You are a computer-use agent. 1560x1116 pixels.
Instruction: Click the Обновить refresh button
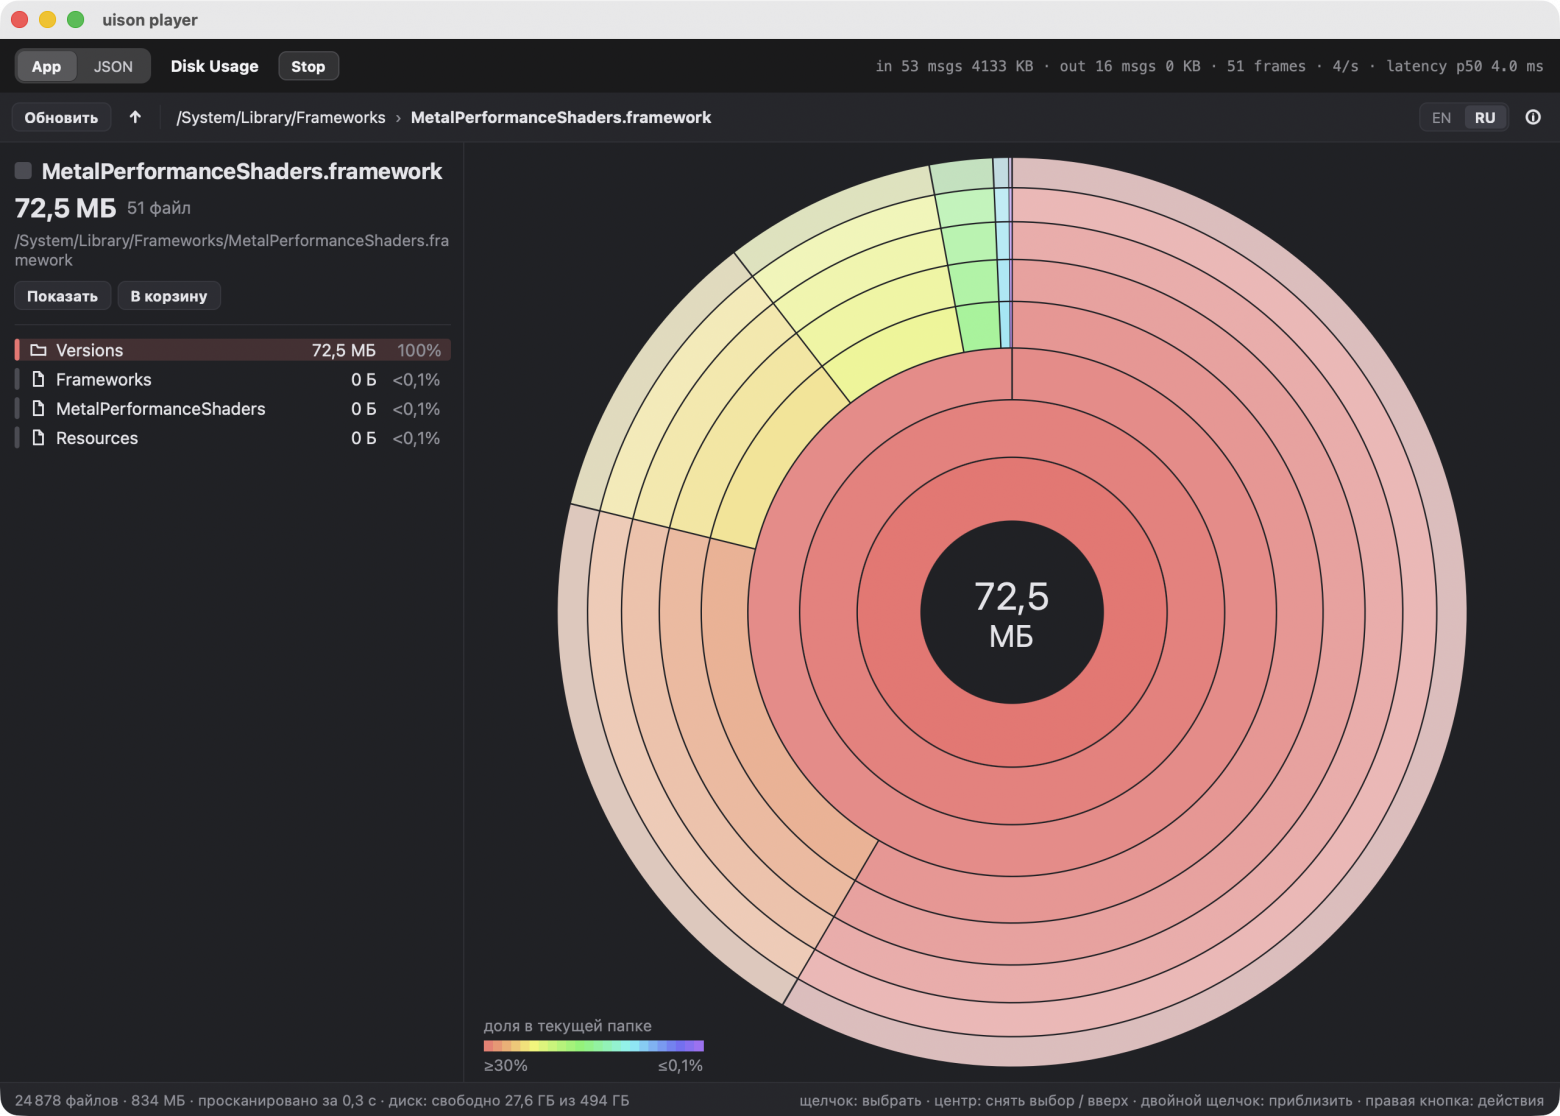61,117
